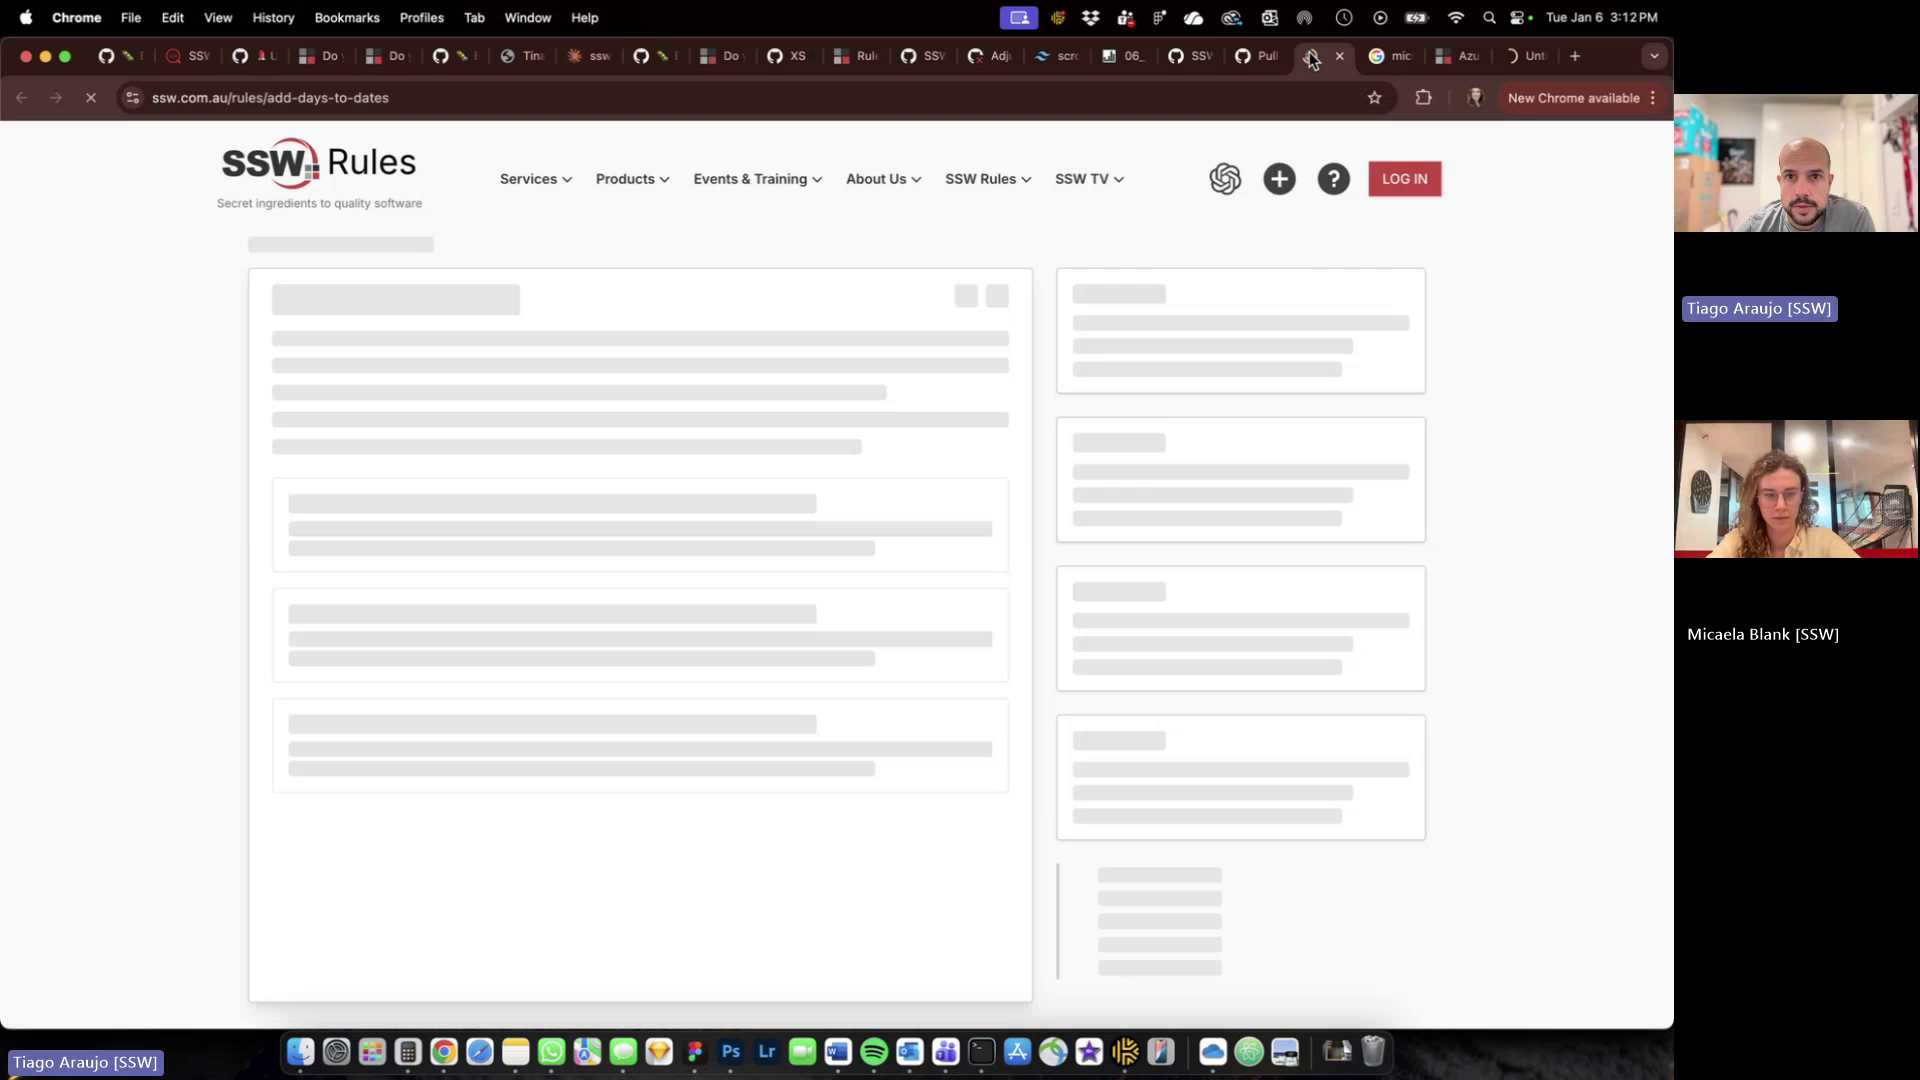Open Photoshop from the dock
This screenshot has height=1080, width=1920.
pyautogui.click(x=730, y=1051)
